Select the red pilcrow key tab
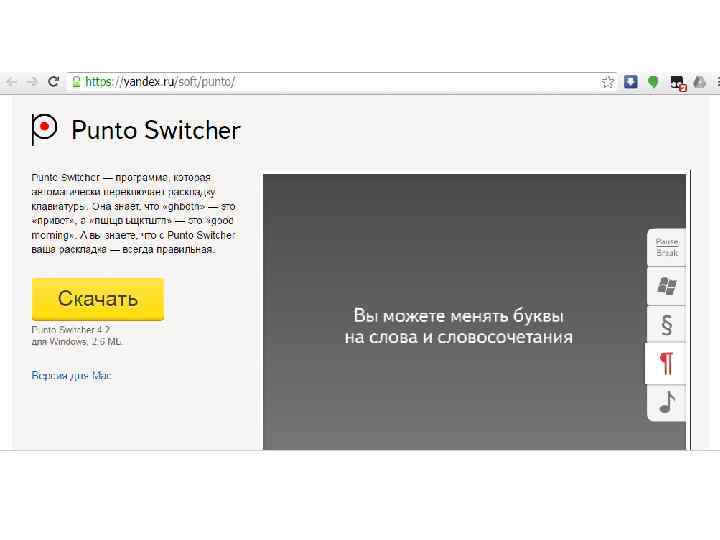The image size is (720, 540). [x=666, y=363]
